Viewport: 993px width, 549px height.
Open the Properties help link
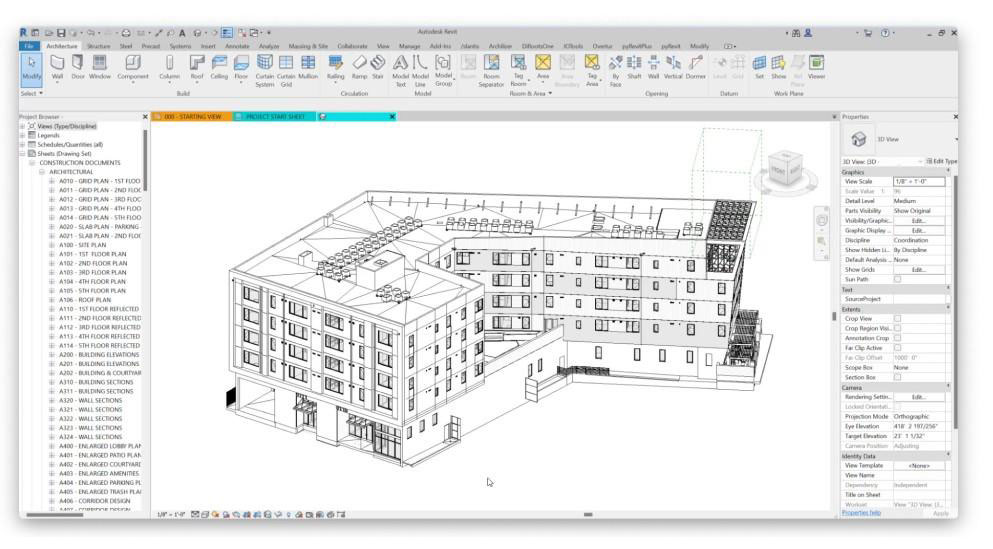[x=861, y=513]
